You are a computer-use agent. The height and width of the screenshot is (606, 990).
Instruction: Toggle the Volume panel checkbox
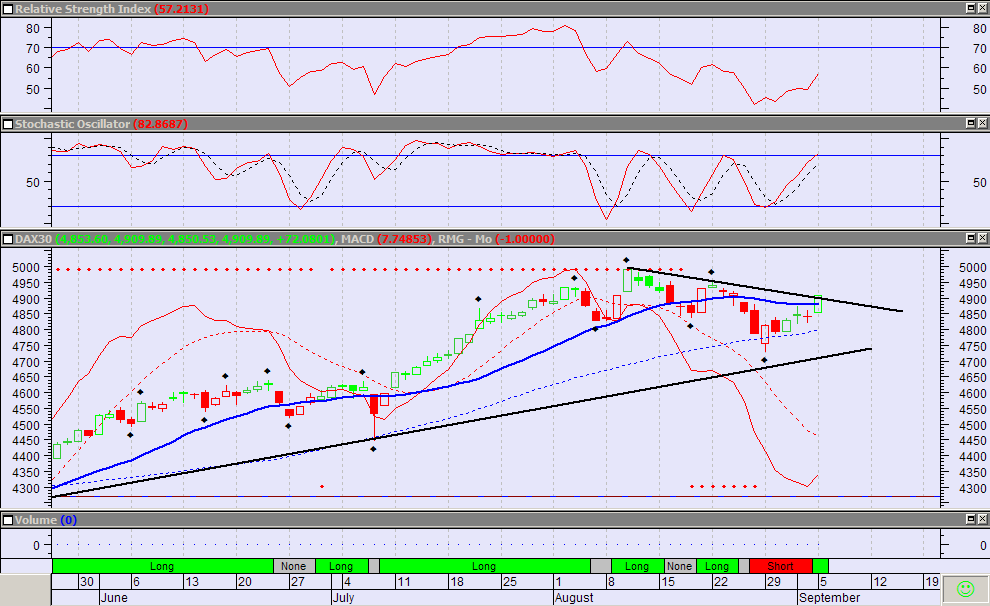pos(8,520)
